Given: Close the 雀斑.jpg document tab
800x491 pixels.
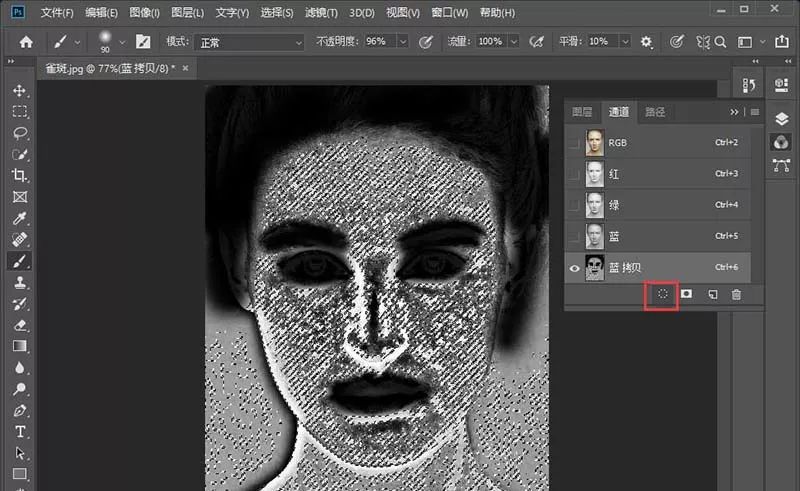Looking at the screenshot, I should [185, 68].
